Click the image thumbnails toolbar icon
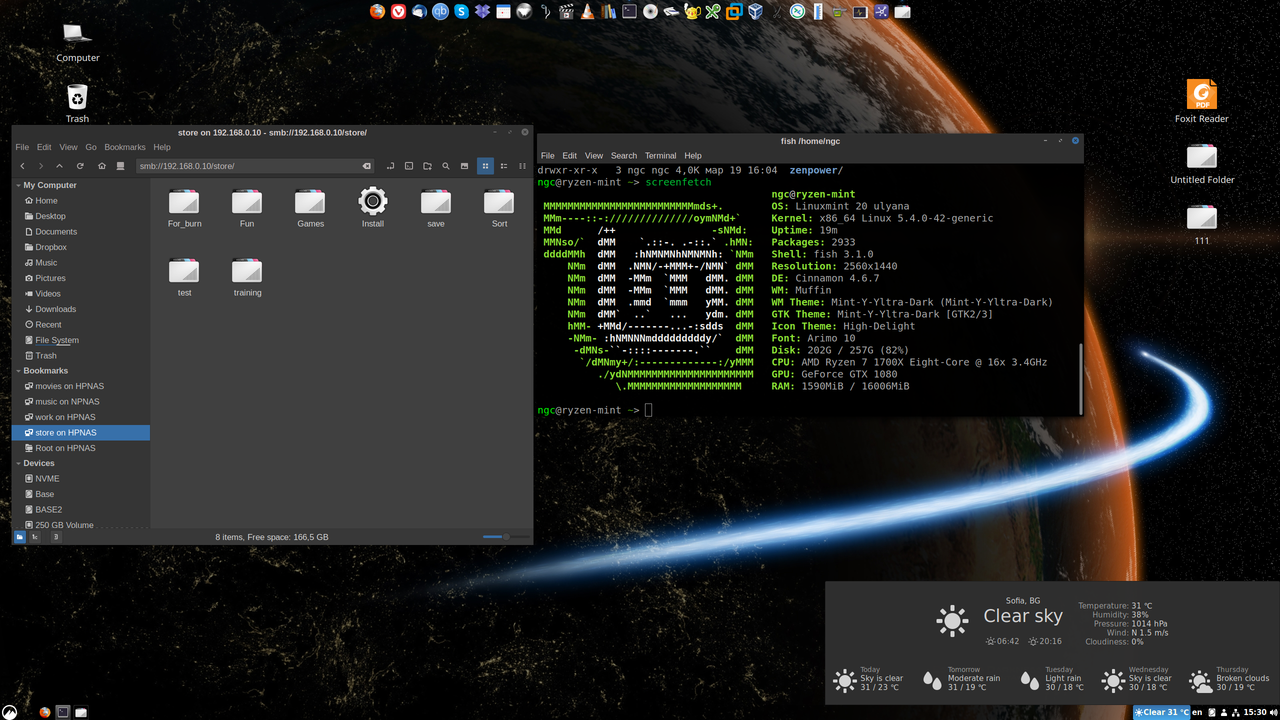This screenshot has height=720, width=1280. click(x=464, y=166)
